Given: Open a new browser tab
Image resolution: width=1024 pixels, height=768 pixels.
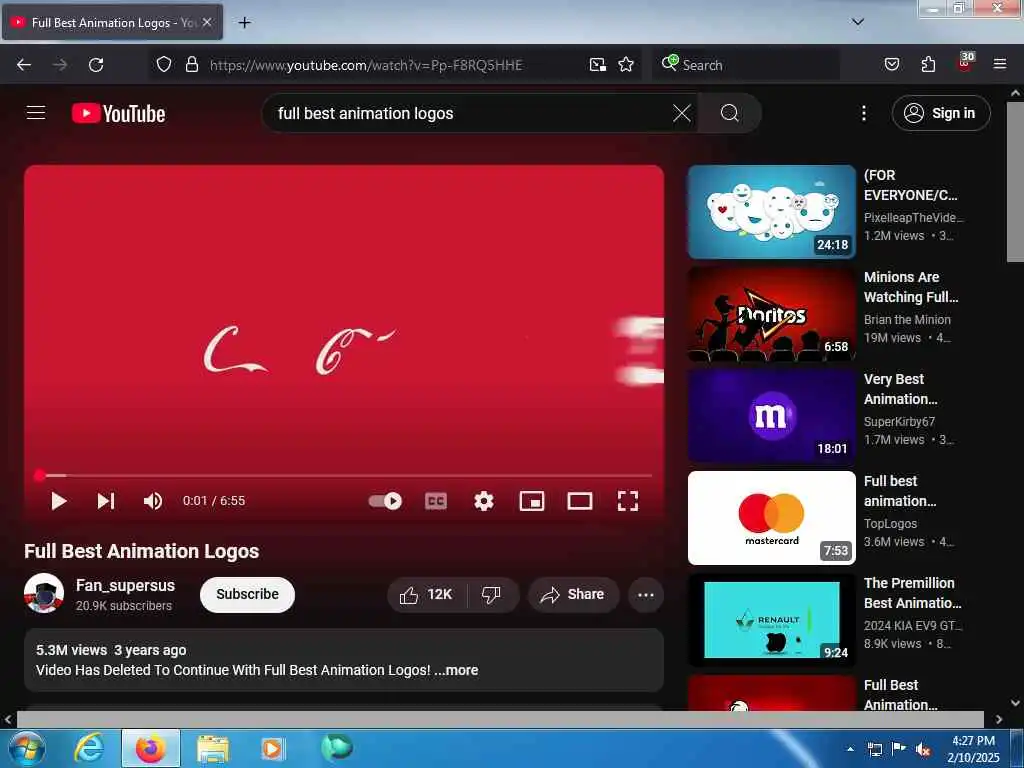Looking at the screenshot, I should tap(244, 23).
